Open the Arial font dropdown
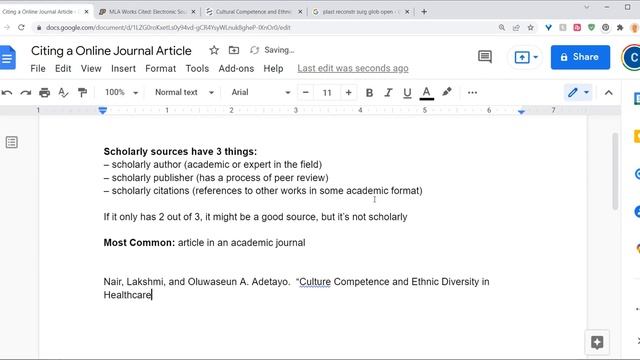 pos(260,93)
